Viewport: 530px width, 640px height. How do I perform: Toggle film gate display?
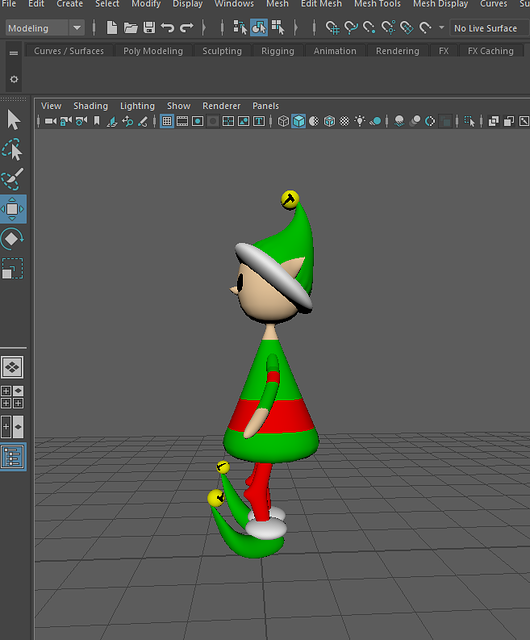[x=183, y=121]
